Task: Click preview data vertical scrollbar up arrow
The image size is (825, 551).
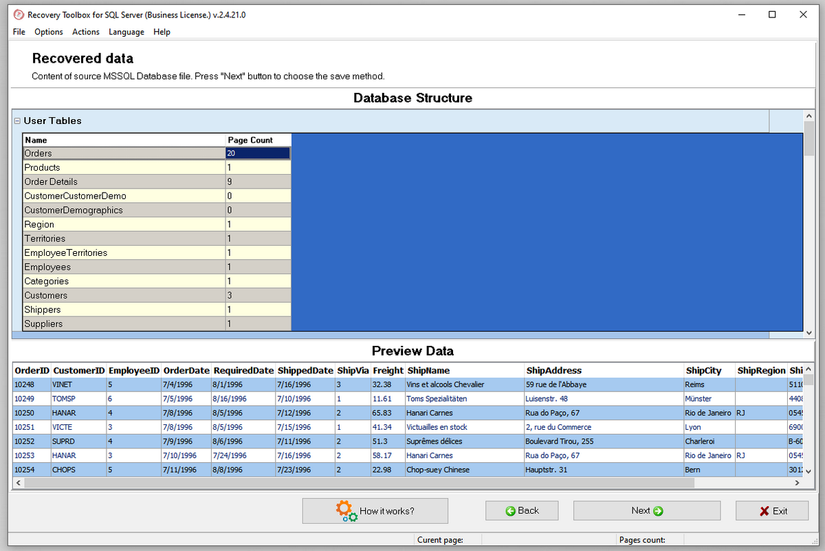Action: (x=809, y=369)
